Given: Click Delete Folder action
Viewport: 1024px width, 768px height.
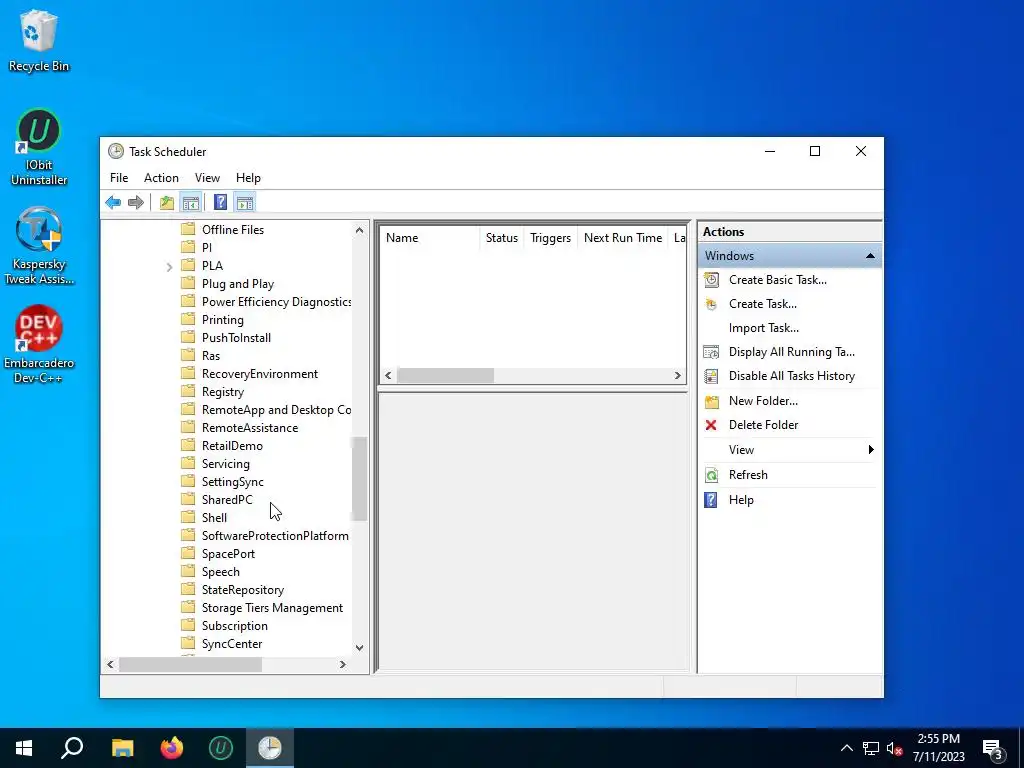Looking at the screenshot, I should point(763,425).
